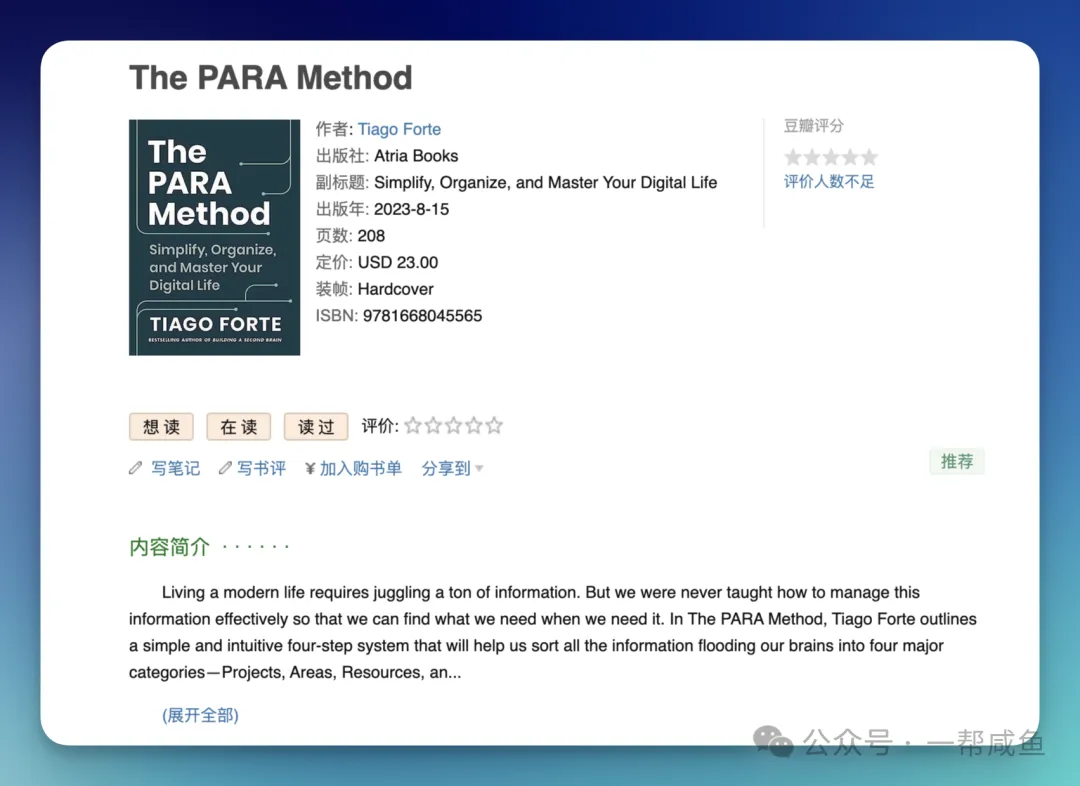Click the PARA Method book cover

click(x=214, y=238)
